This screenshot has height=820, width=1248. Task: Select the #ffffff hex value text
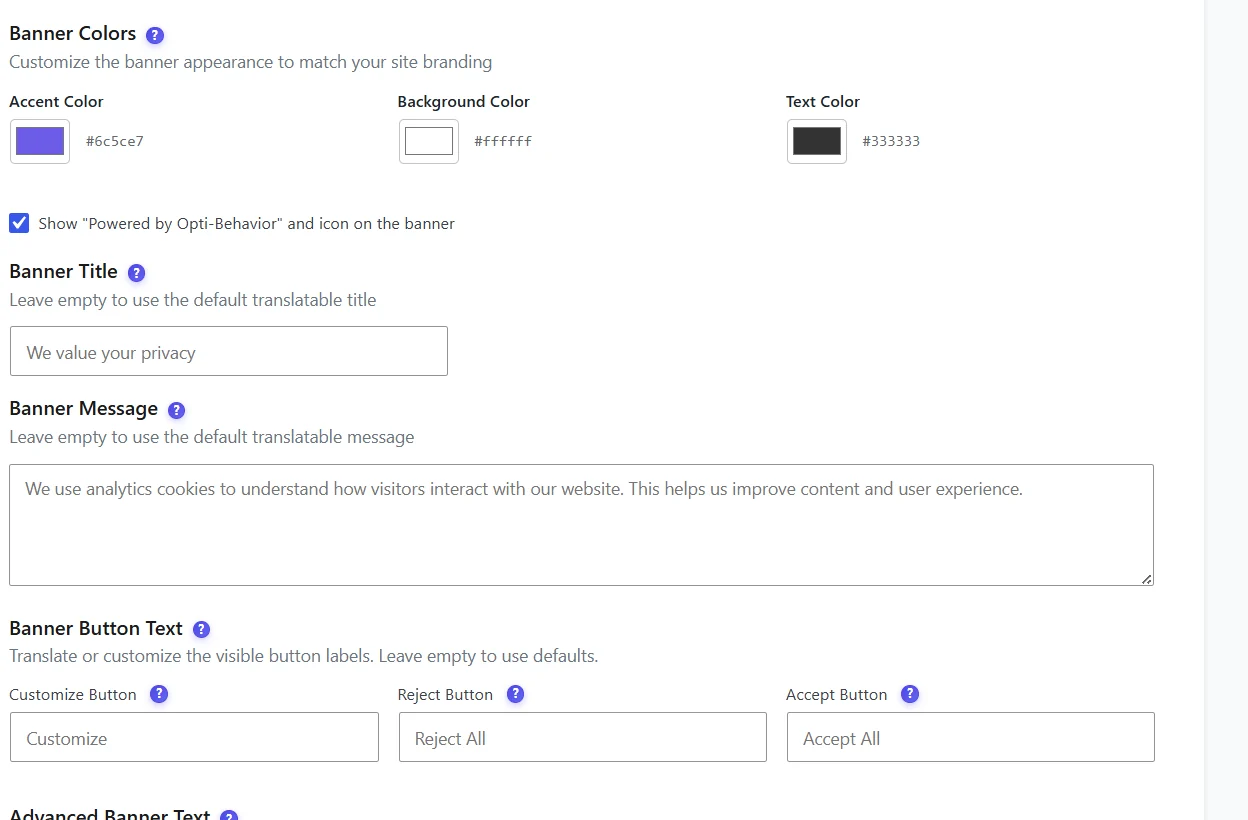click(503, 141)
